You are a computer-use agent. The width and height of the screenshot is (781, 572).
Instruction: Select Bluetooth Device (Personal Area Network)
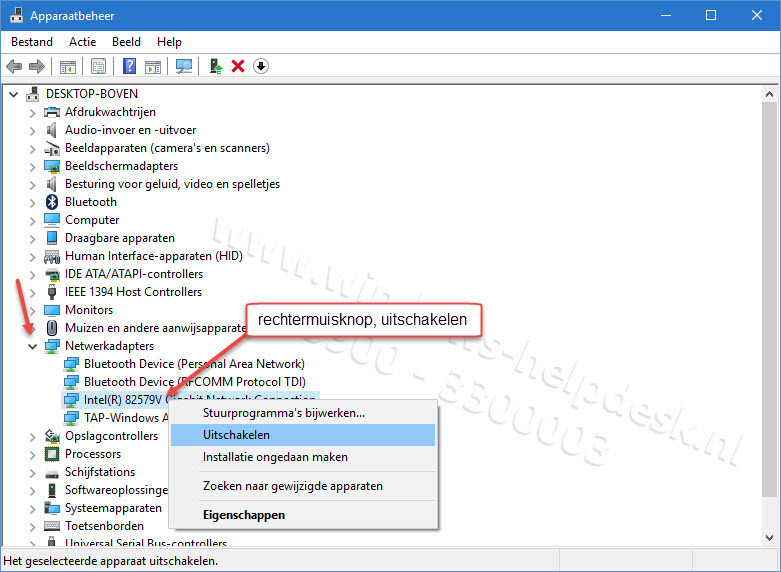194,364
